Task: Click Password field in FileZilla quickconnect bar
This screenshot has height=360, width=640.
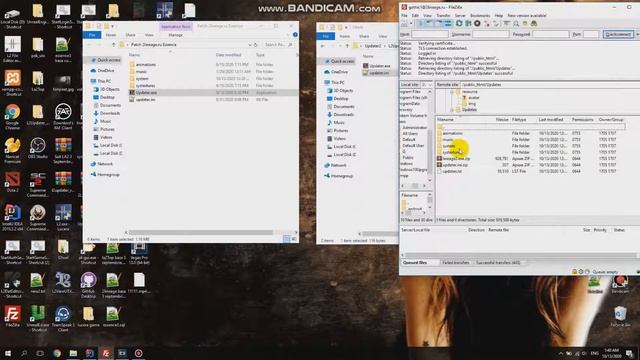Action: [551, 34]
